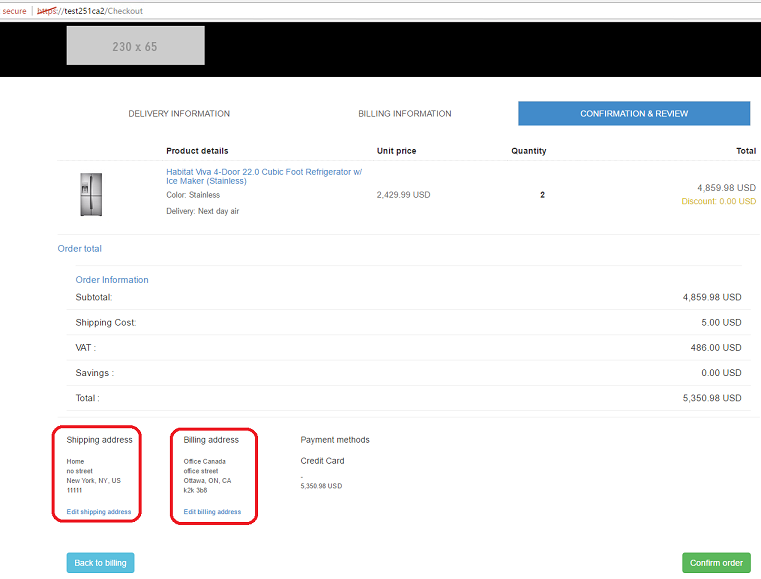Focus the browser address bar URL
This screenshot has height=579, width=761.
pos(102,11)
